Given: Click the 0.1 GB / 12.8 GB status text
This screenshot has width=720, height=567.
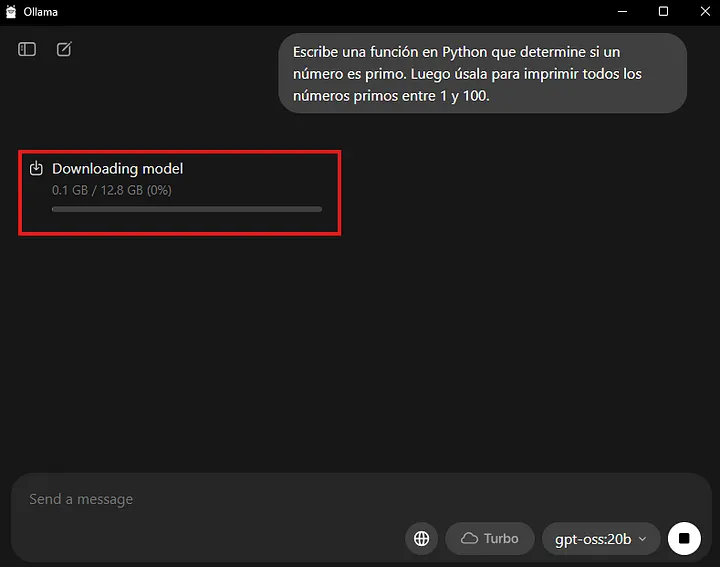Looking at the screenshot, I should (112, 190).
